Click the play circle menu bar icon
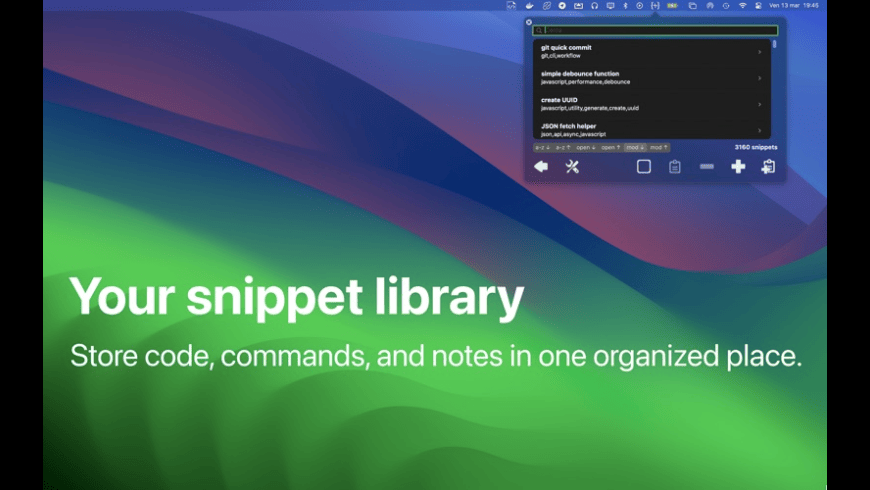The width and height of the screenshot is (870, 490). point(639,6)
